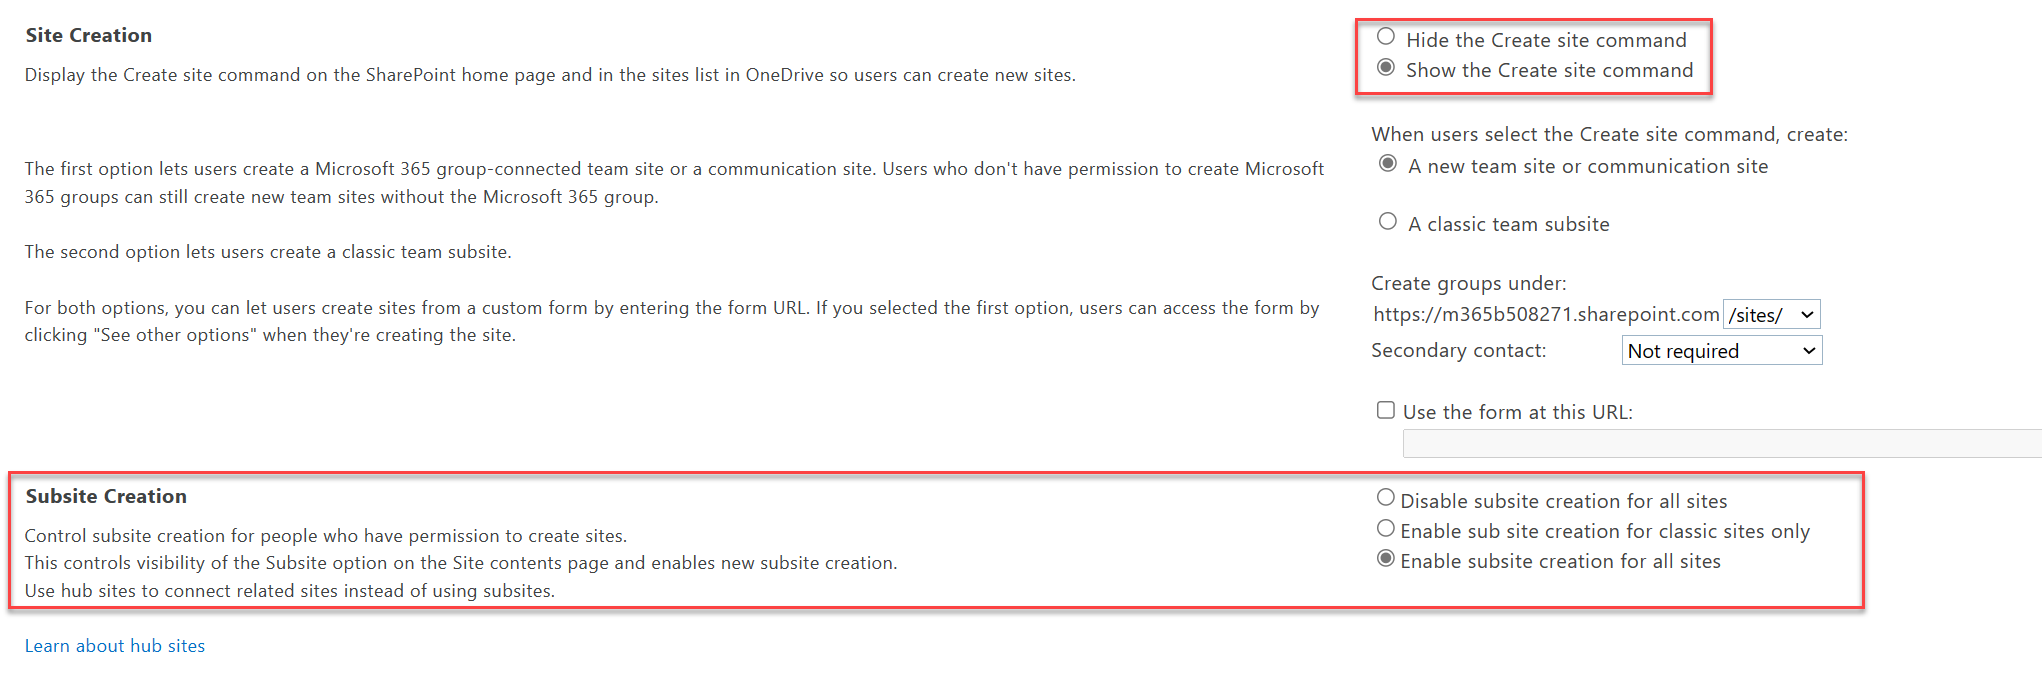Click 'When users select the Create site command' text

pyautogui.click(x=1609, y=134)
